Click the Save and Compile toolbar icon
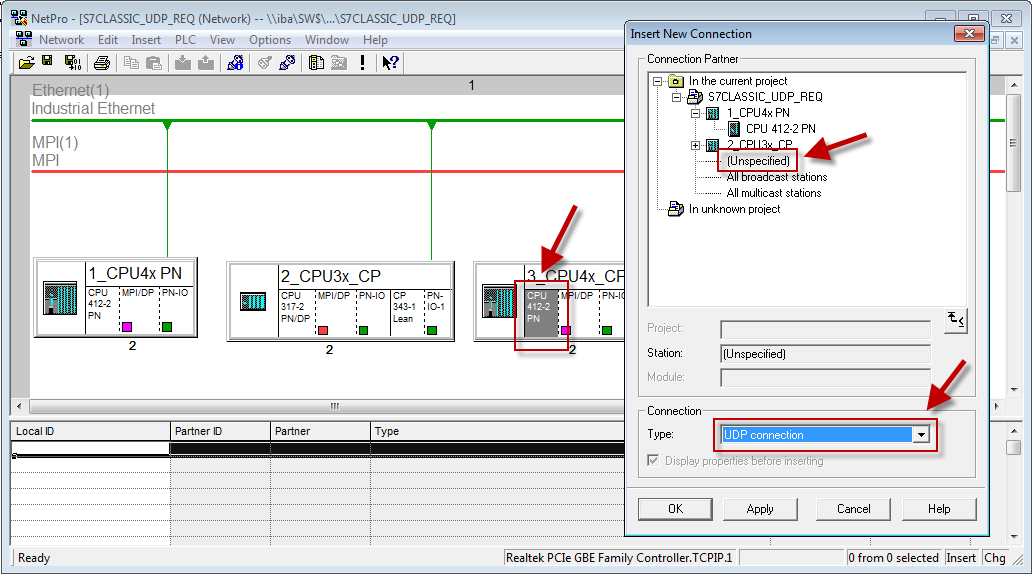Viewport: 1032px width, 574px height. [72, 63]
